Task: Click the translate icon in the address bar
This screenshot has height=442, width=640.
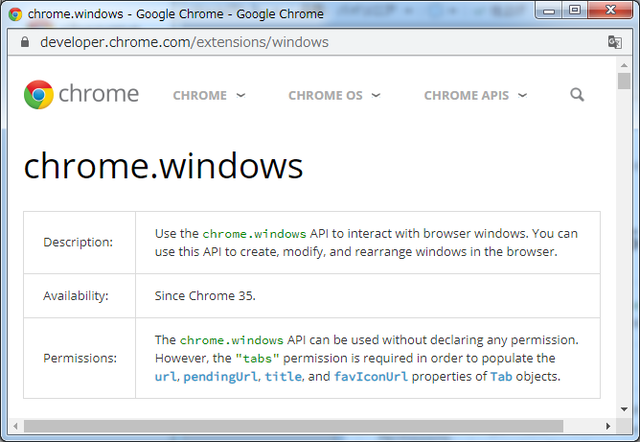Action: (x=615, y=42)
